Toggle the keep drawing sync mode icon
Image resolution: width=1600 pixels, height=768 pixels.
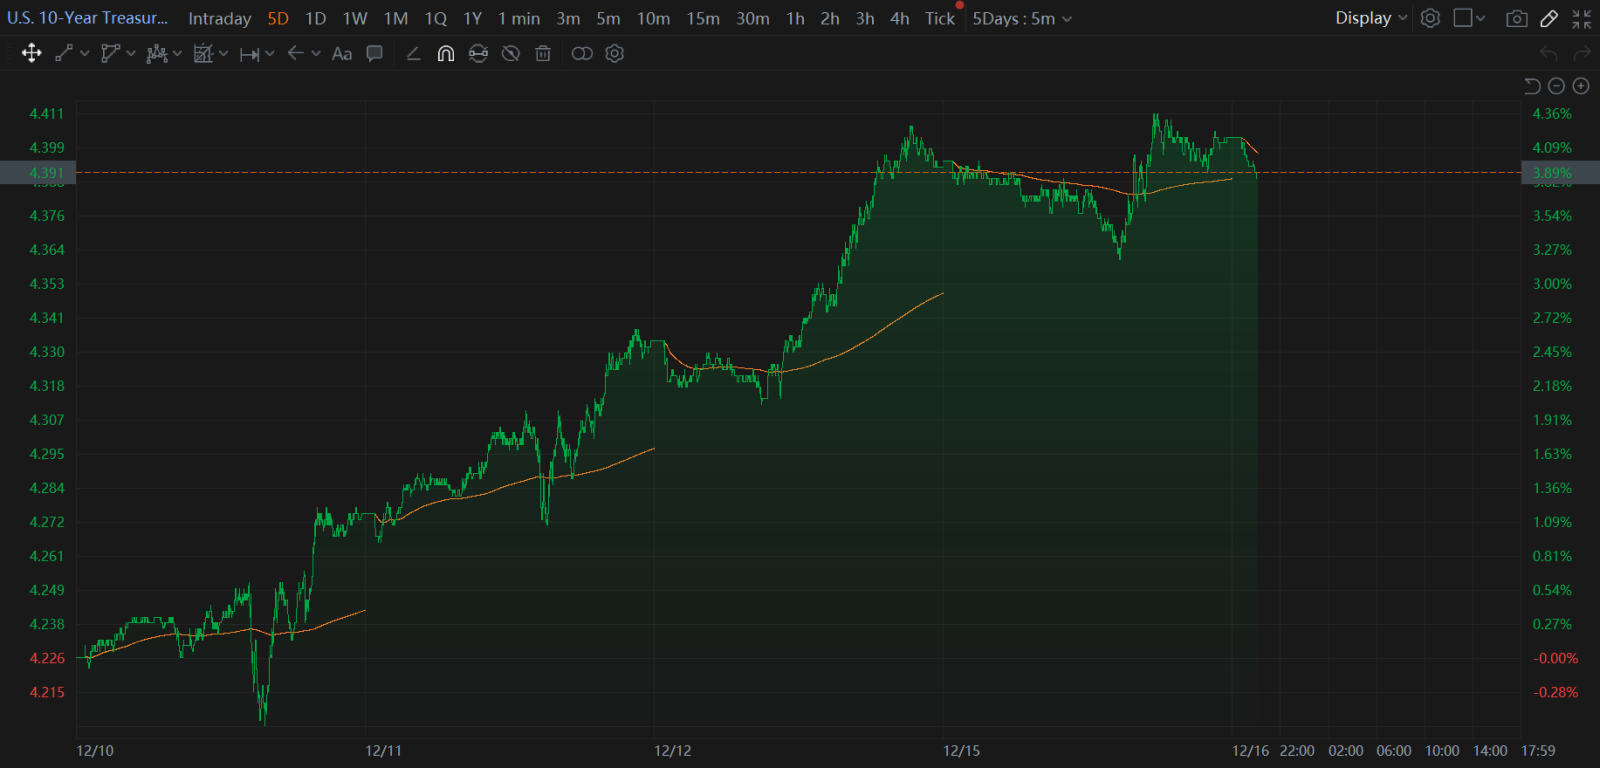[478, 53]
